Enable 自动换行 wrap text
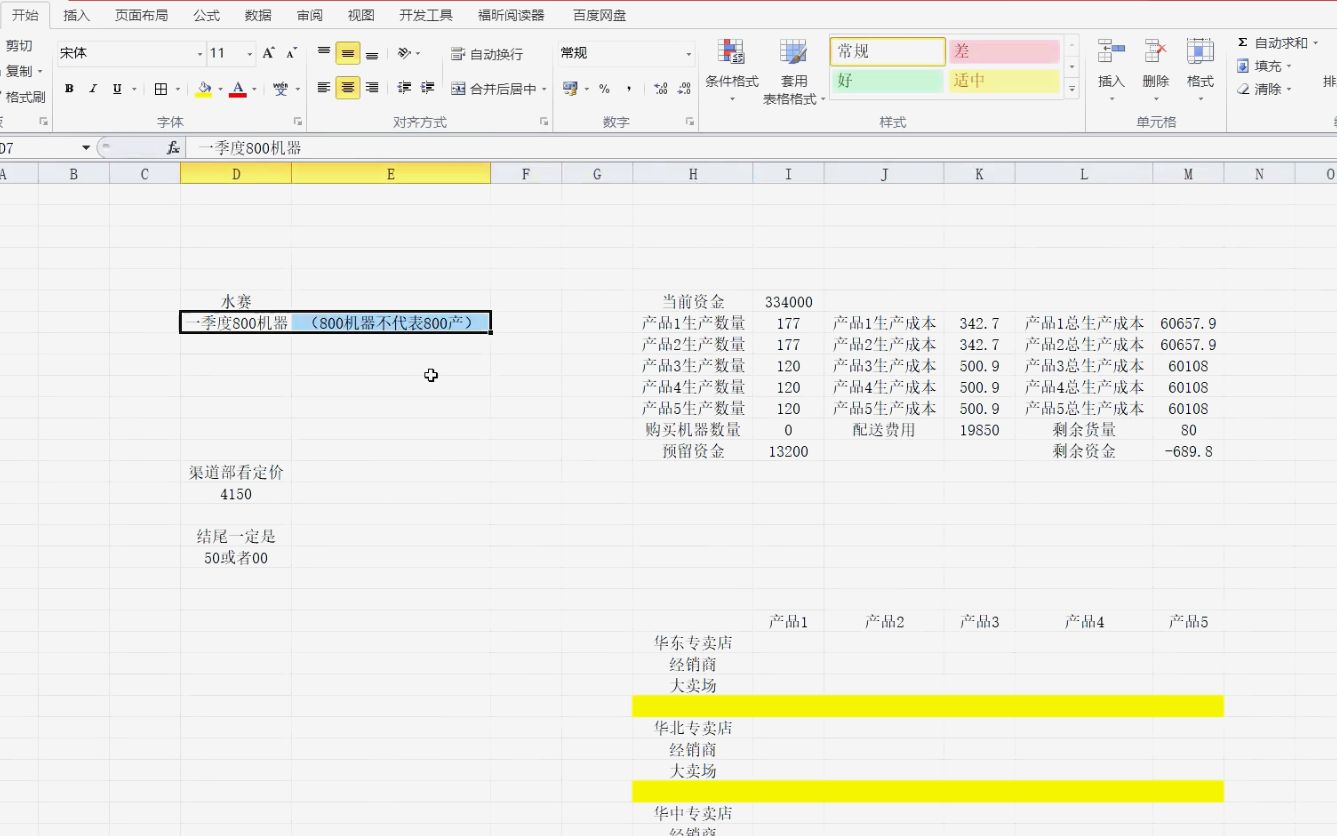This screenshot has height=836, width=1337. click(x=487, y=54)
